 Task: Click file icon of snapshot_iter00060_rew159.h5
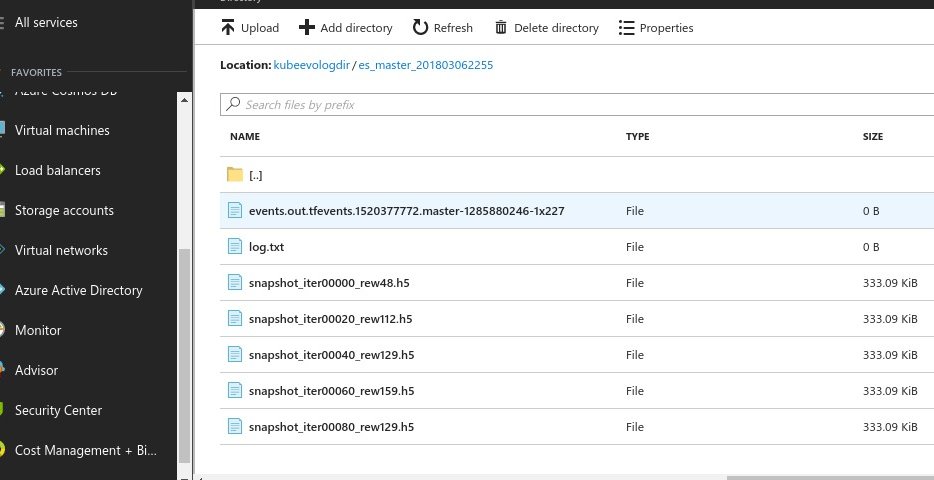(x=235, y=391)
